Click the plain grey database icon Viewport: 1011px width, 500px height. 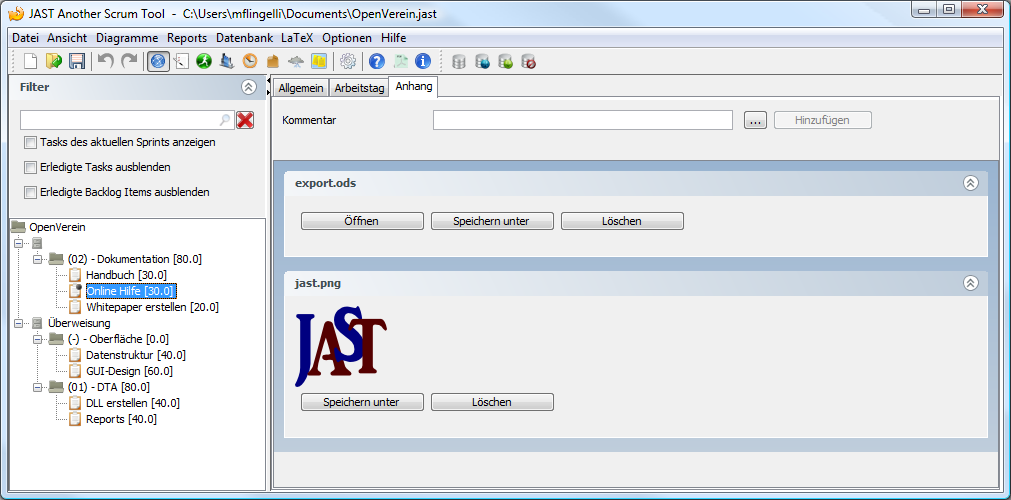click(x=459, y=62)
